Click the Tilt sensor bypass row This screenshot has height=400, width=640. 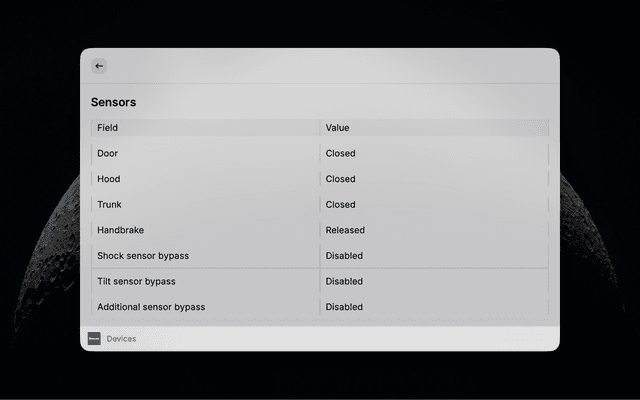tap(320, 281)
